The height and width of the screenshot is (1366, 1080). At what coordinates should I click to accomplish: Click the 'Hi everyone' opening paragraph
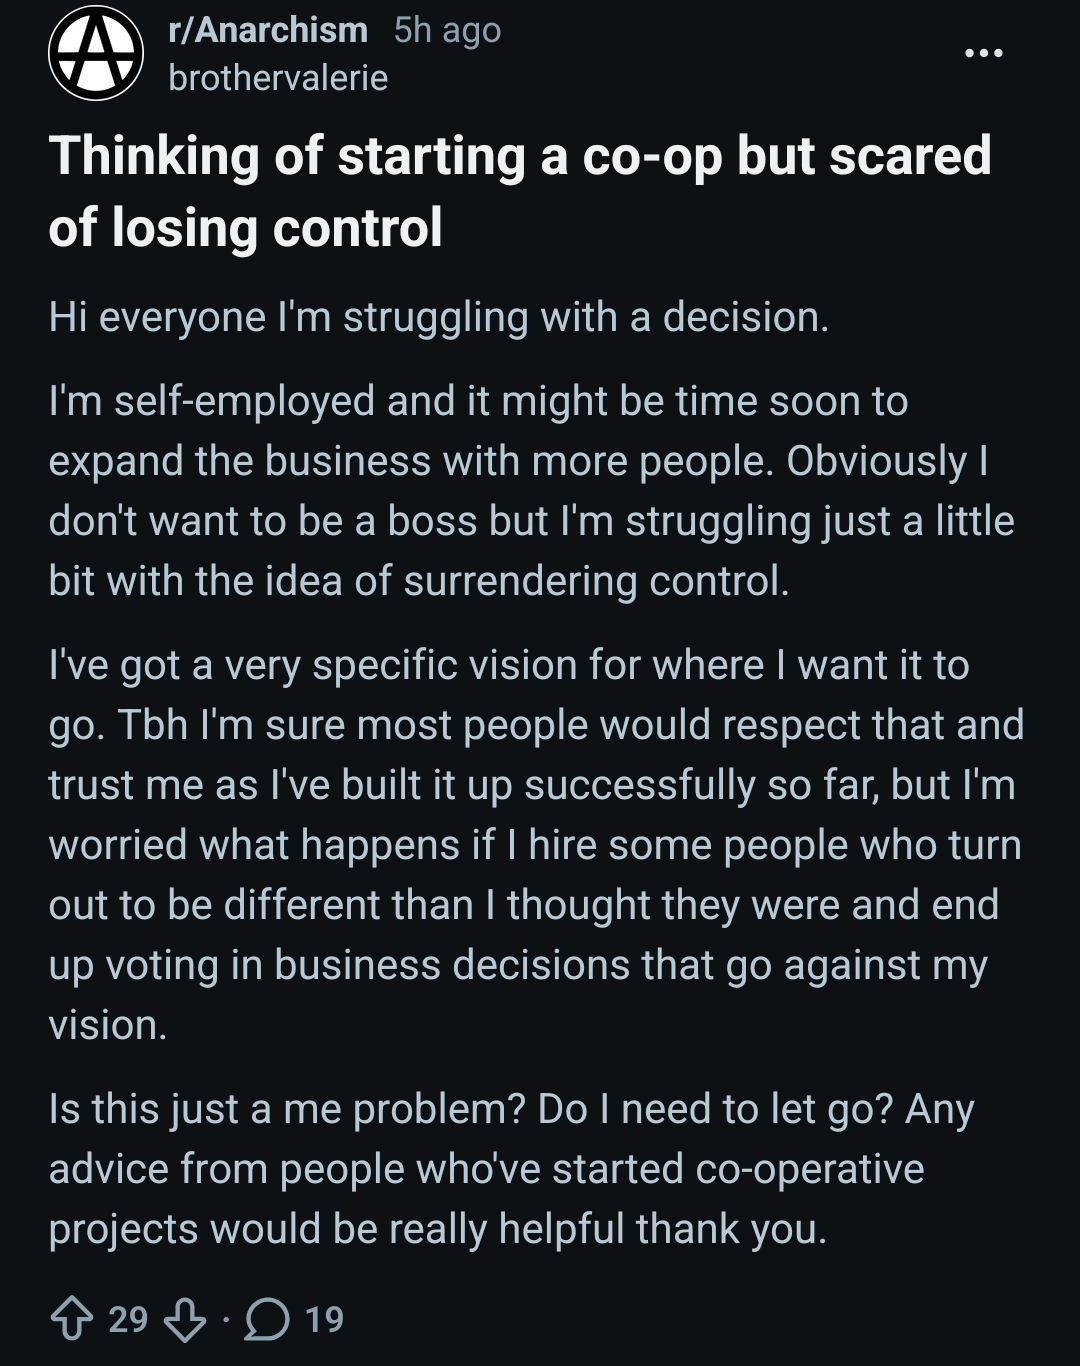tap(438, 317)
